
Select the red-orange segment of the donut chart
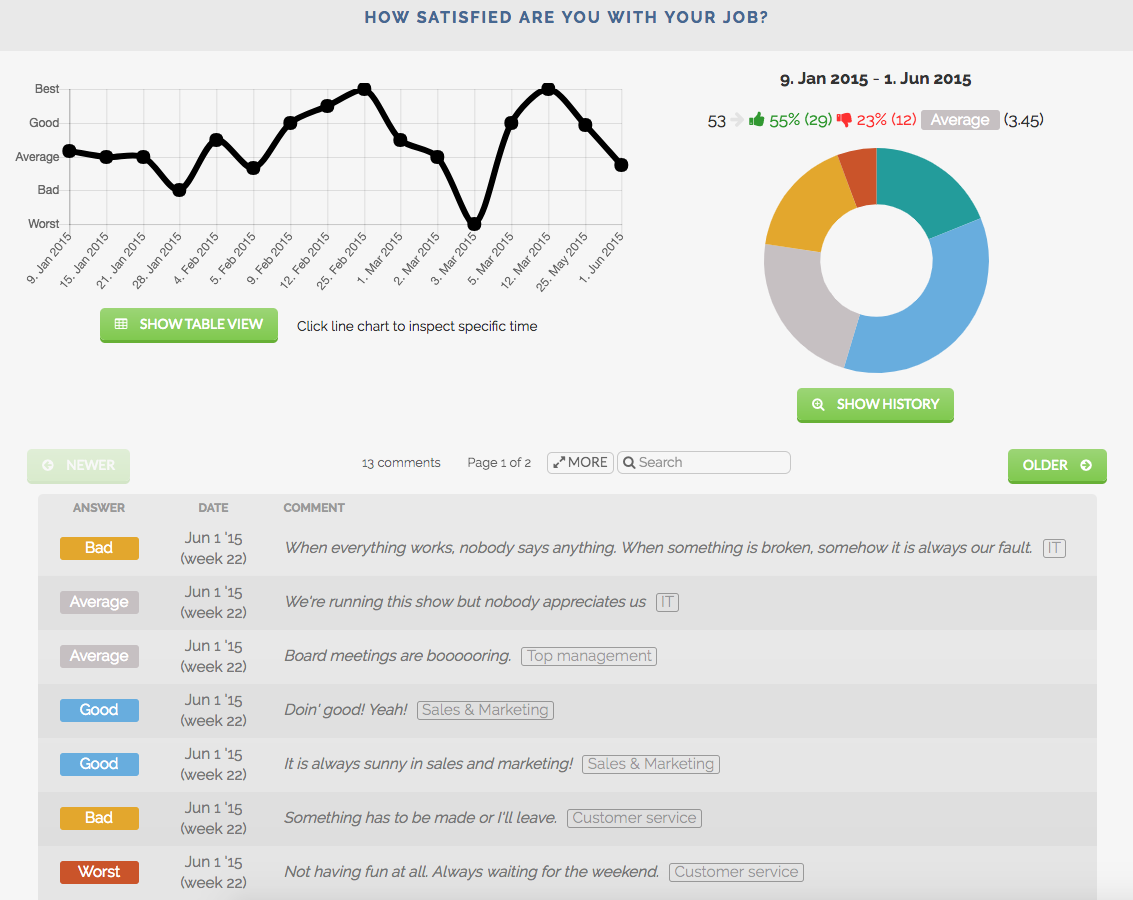pyautogui.click(x=861, y=176)
